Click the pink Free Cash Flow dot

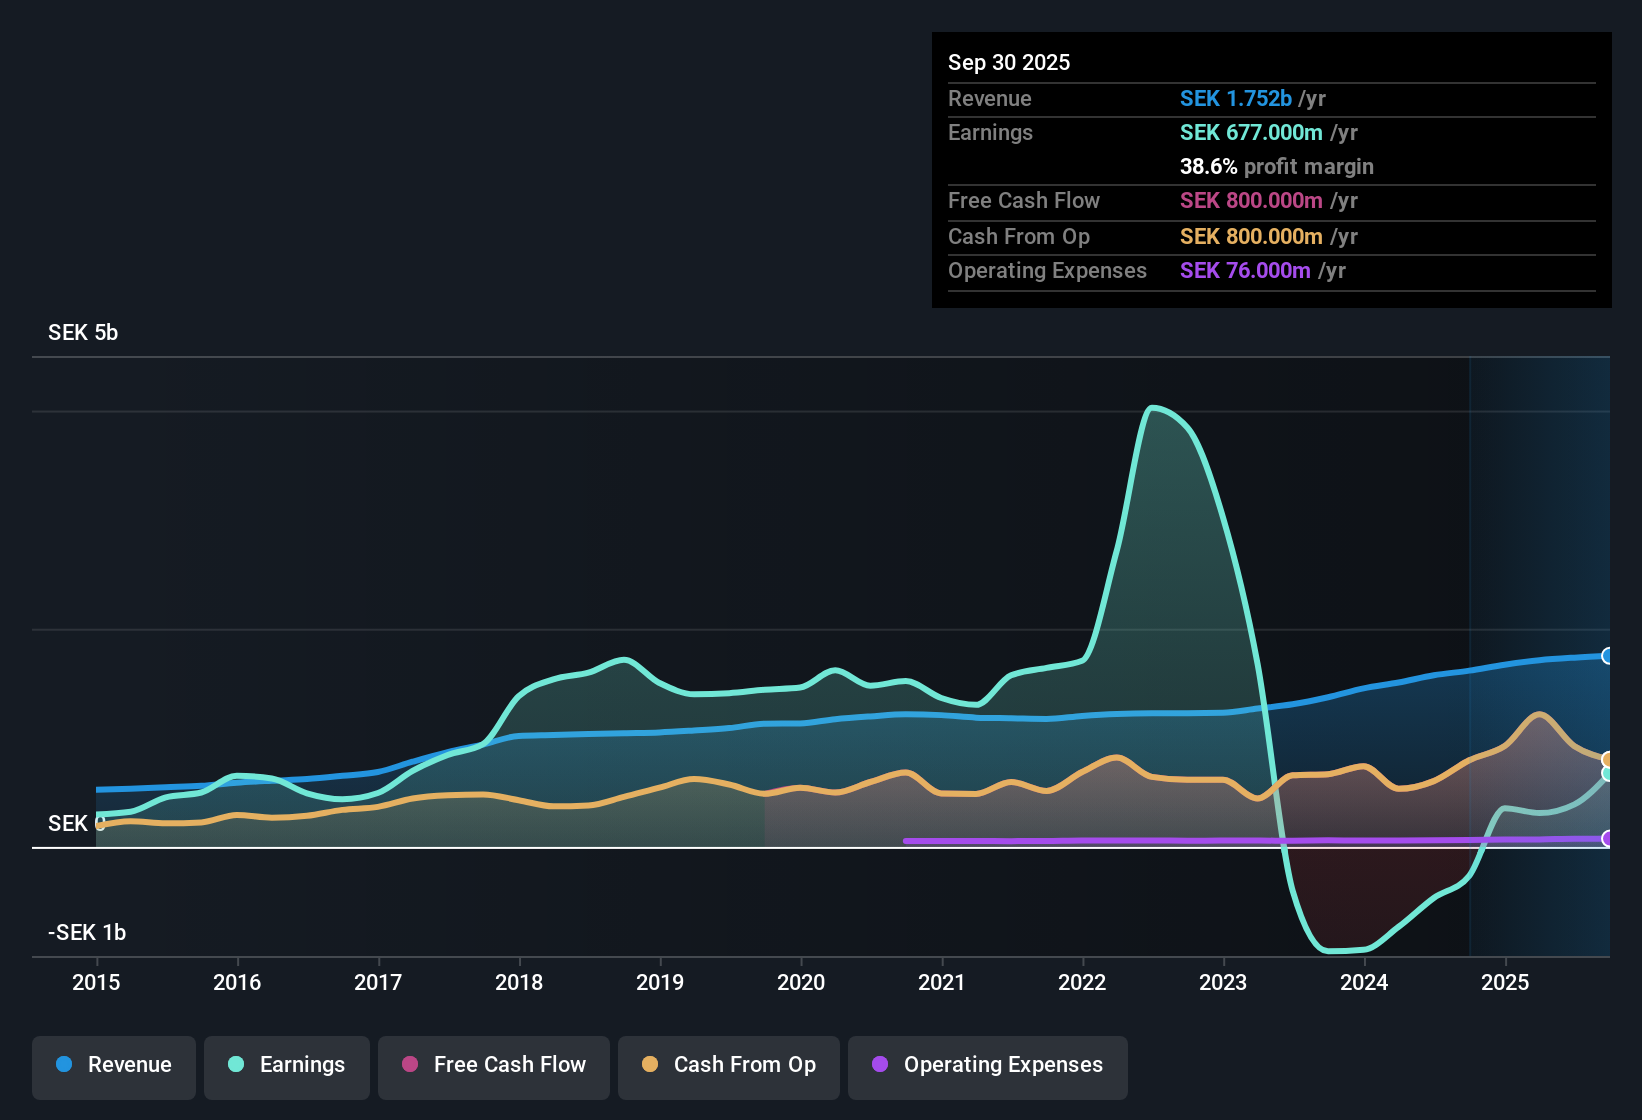point(410,1065)
